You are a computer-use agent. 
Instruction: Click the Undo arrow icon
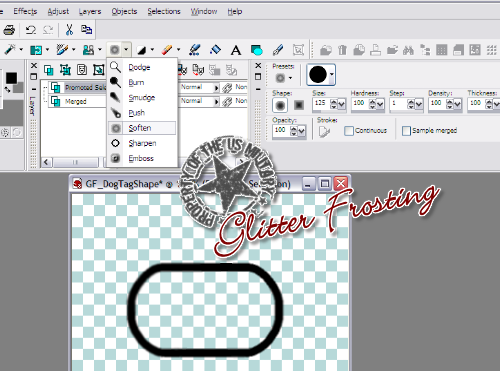coord(31,30)
